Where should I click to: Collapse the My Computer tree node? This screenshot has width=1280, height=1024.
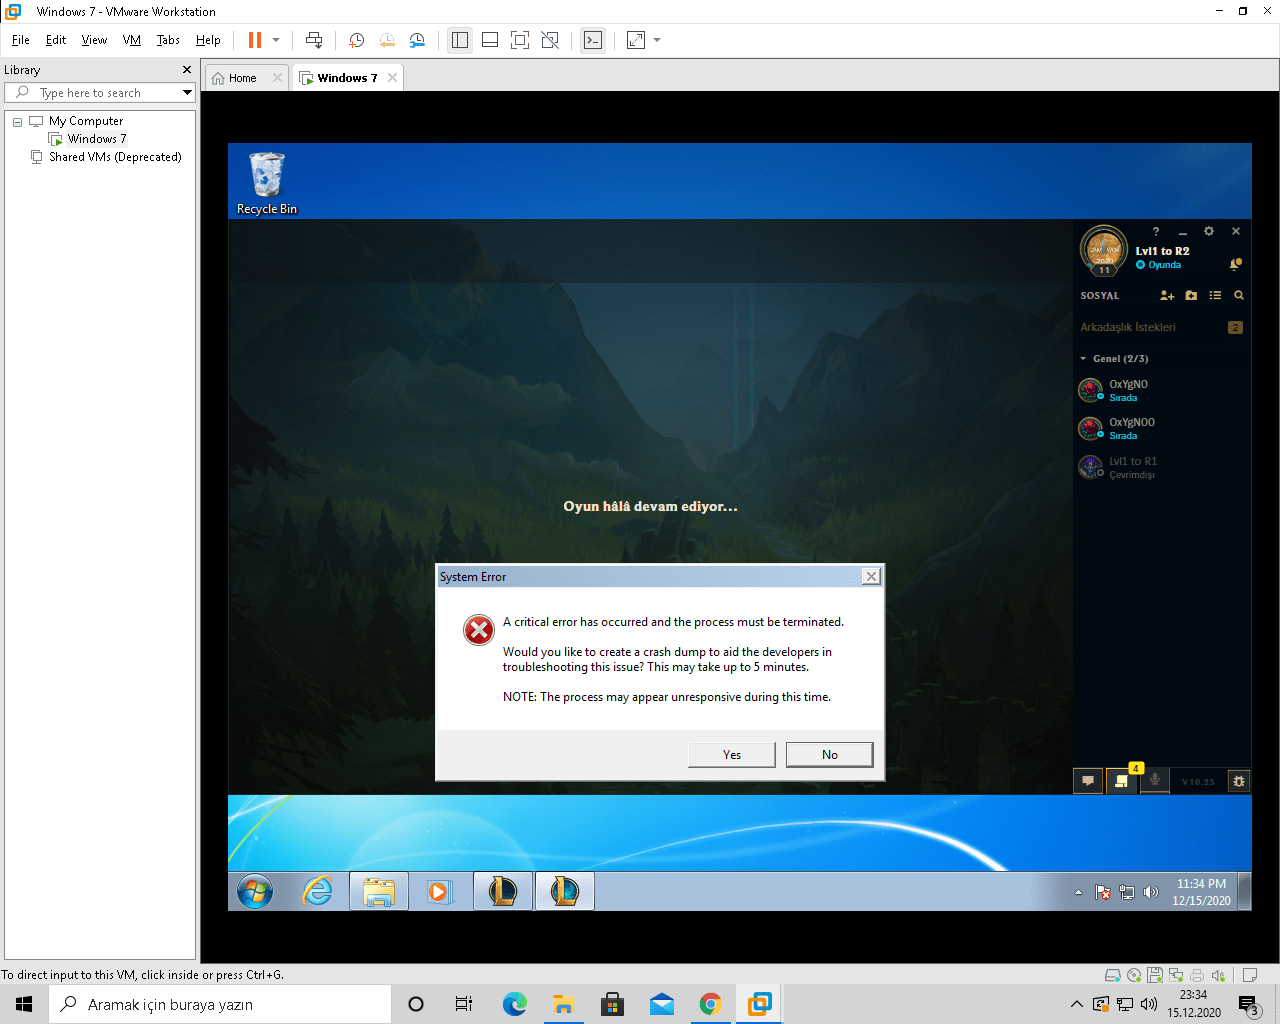pyautogui.click(x=17, y=121)
